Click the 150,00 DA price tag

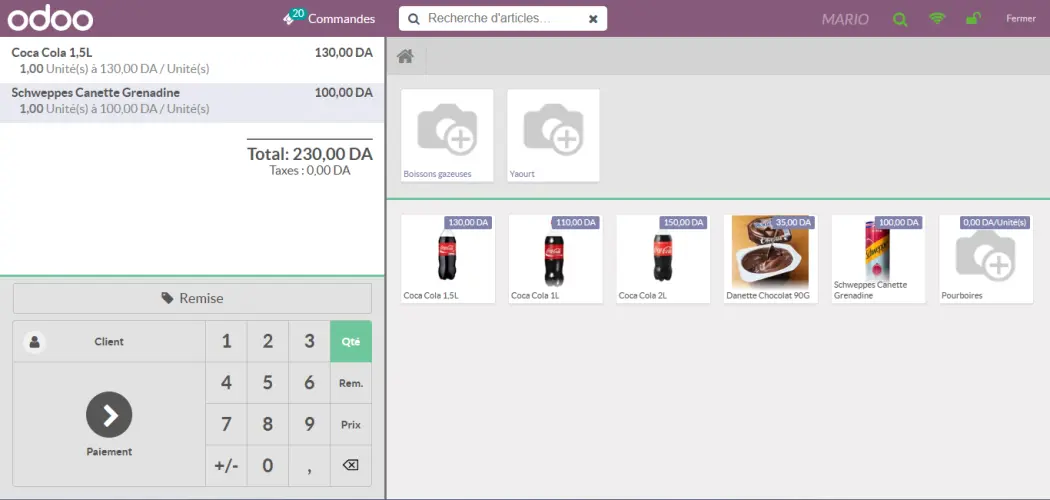684,222
